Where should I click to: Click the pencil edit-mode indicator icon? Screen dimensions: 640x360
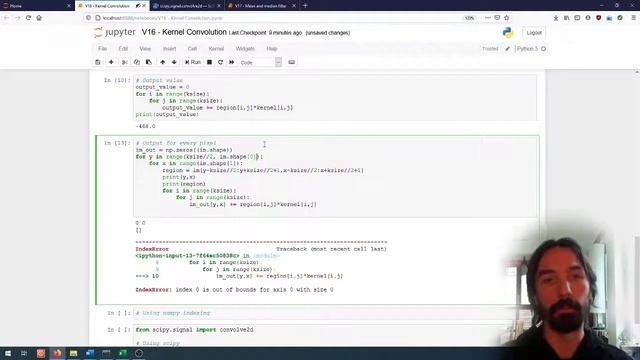click(507, 49)
